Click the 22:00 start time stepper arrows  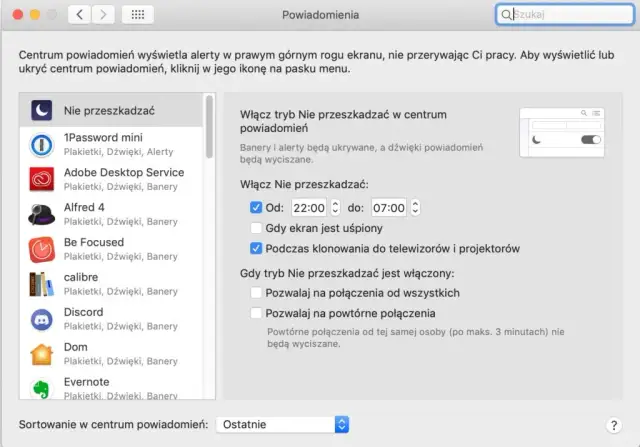[x=335, y=207]
